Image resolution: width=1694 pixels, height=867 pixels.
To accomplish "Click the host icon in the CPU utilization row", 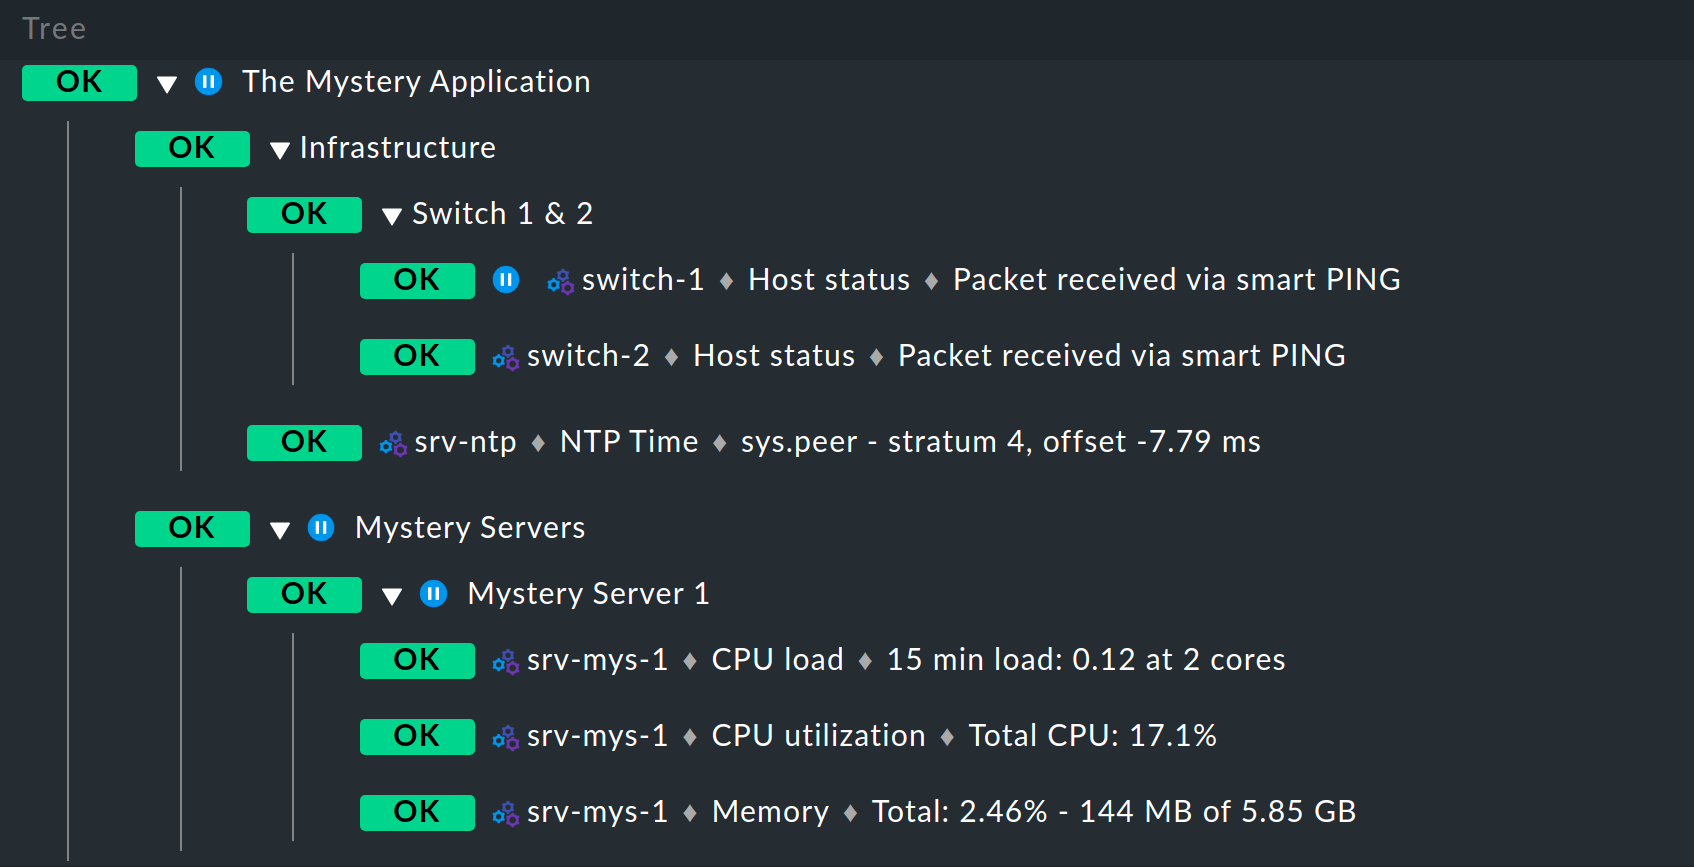I will (x=505, y=738).
